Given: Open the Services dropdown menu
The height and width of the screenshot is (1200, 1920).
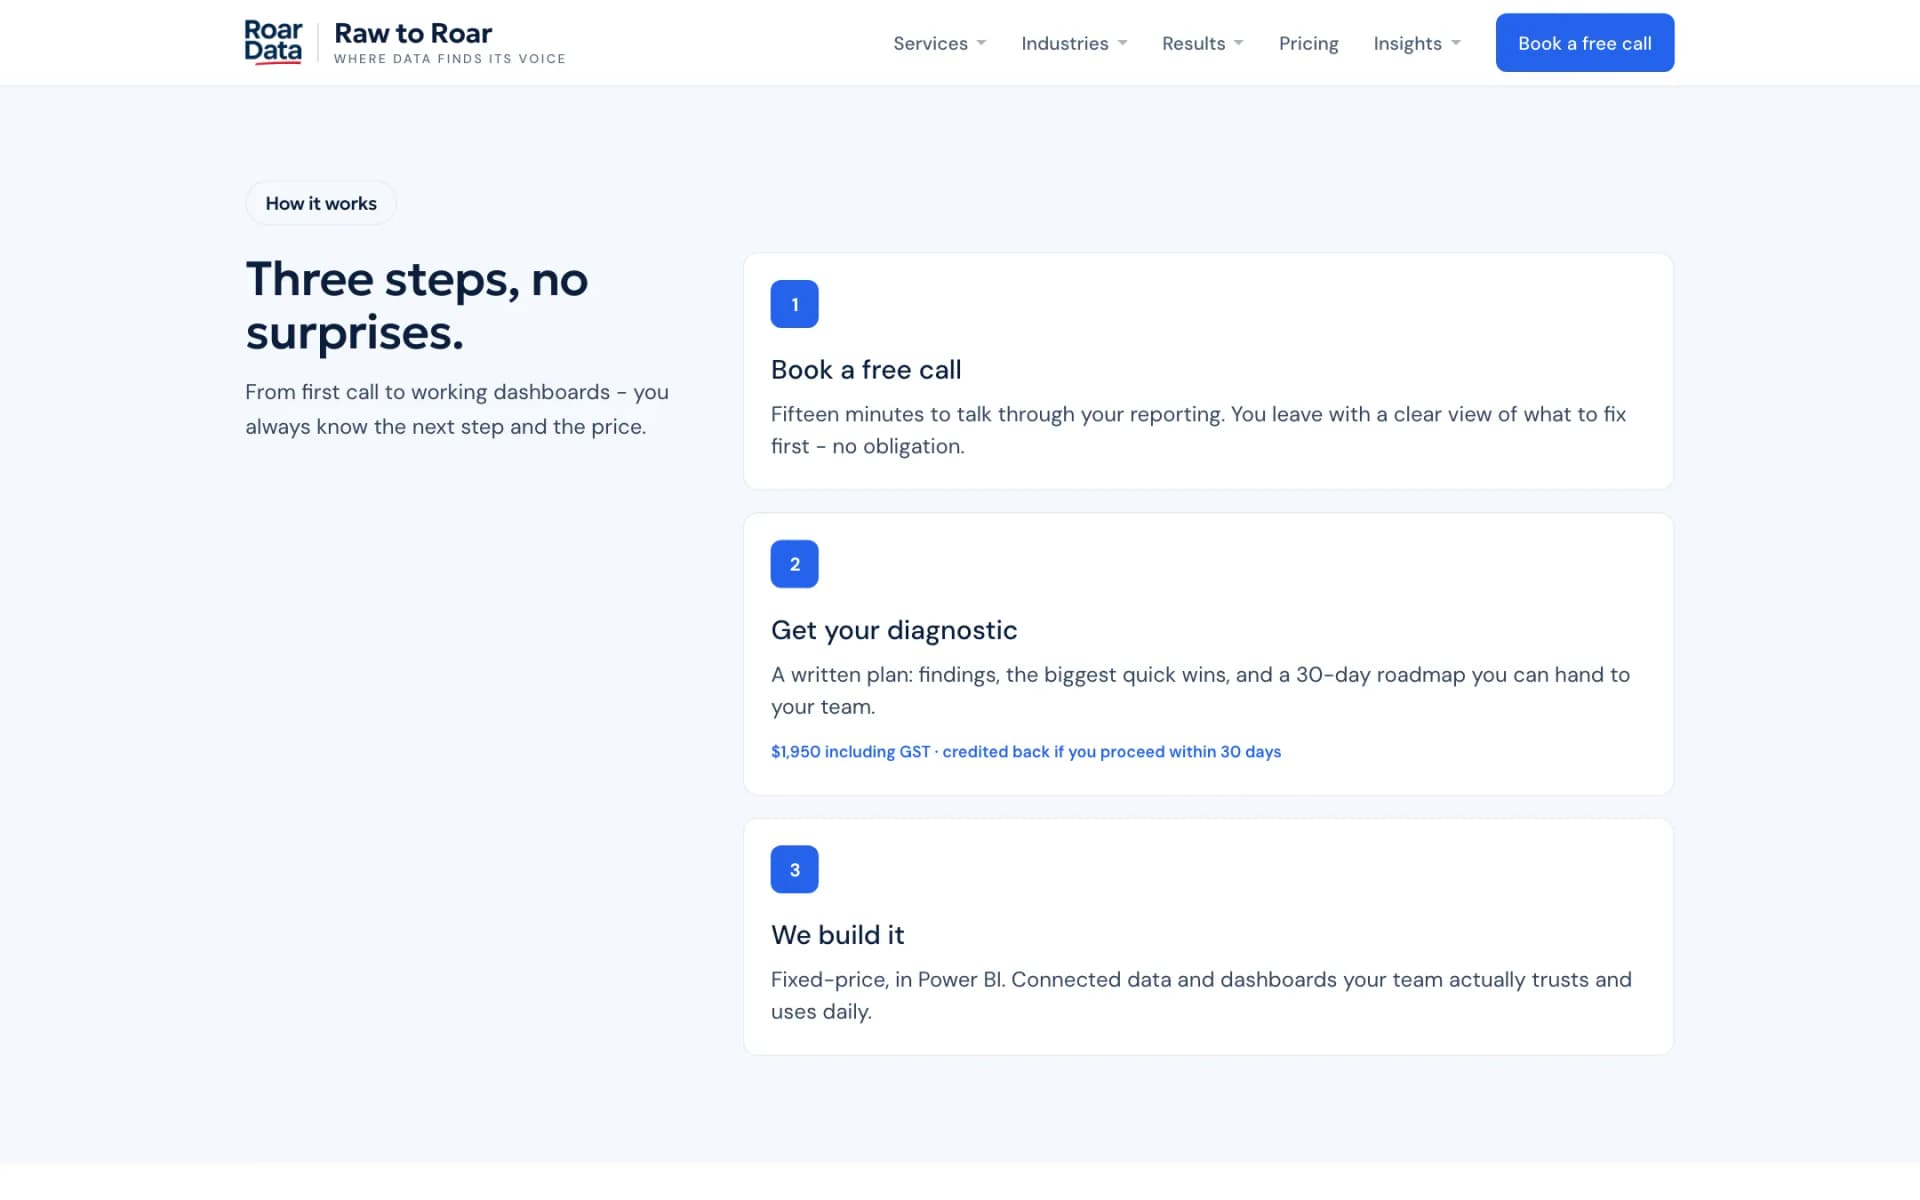Looking at the screenshot, I should coord(939,43).
